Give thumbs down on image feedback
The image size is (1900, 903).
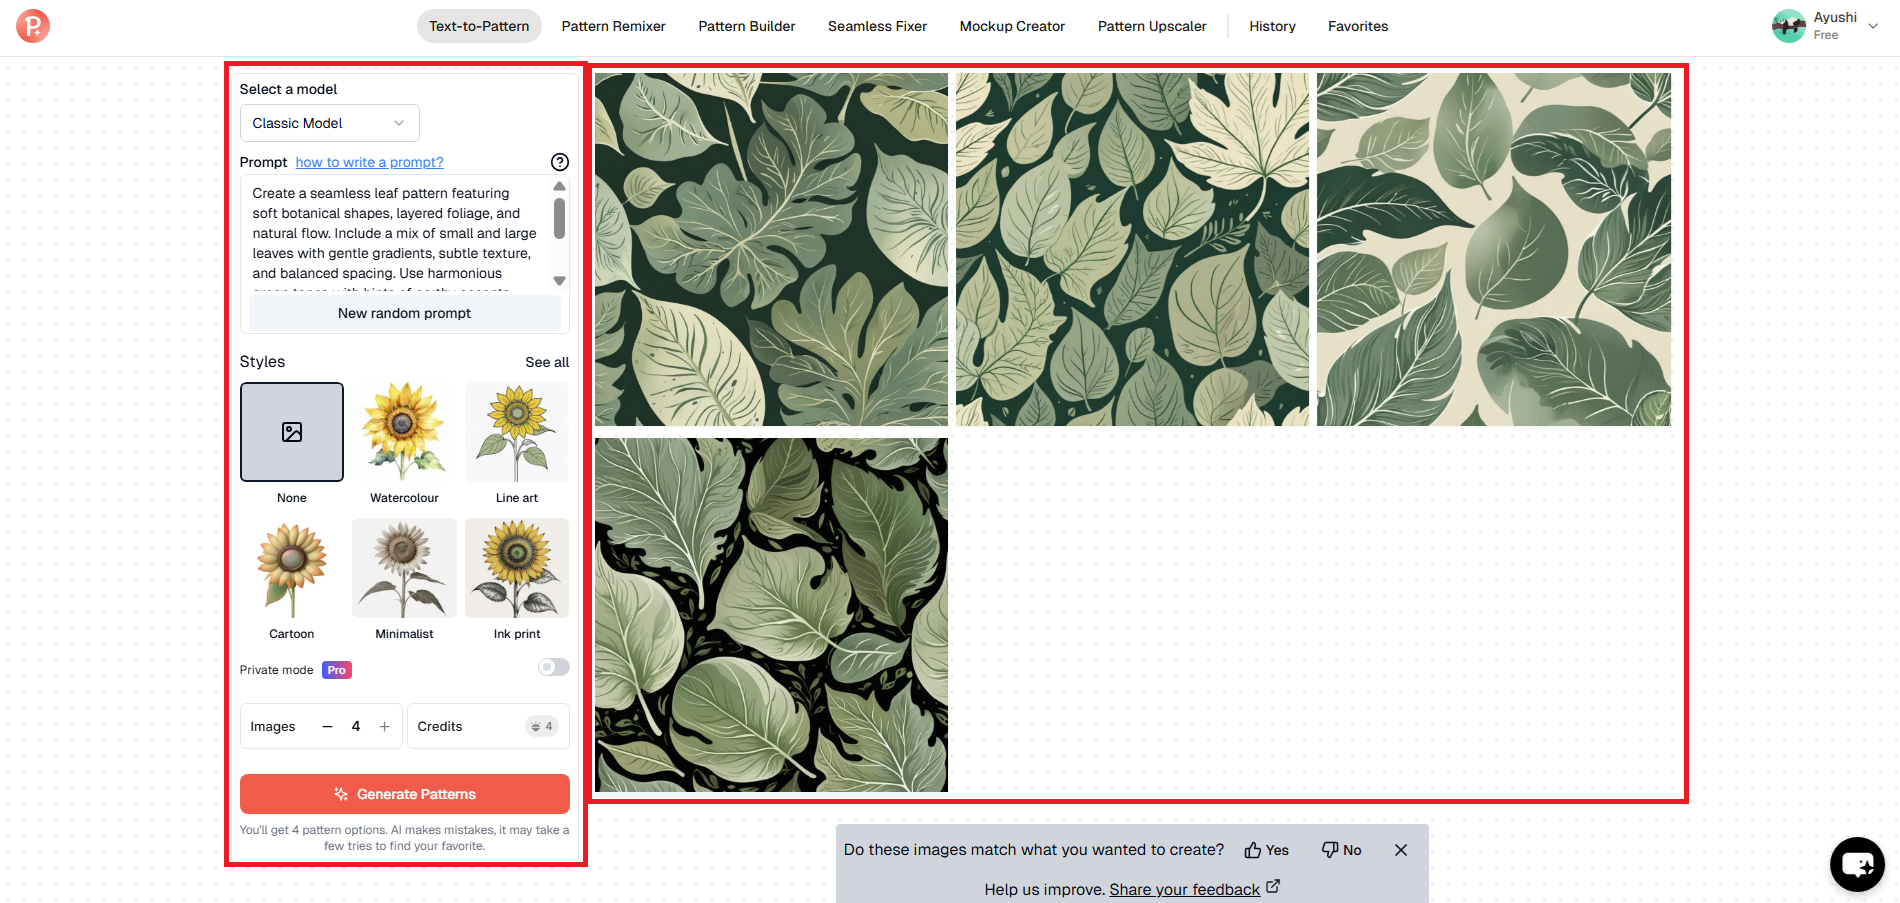pos(1340,849)
